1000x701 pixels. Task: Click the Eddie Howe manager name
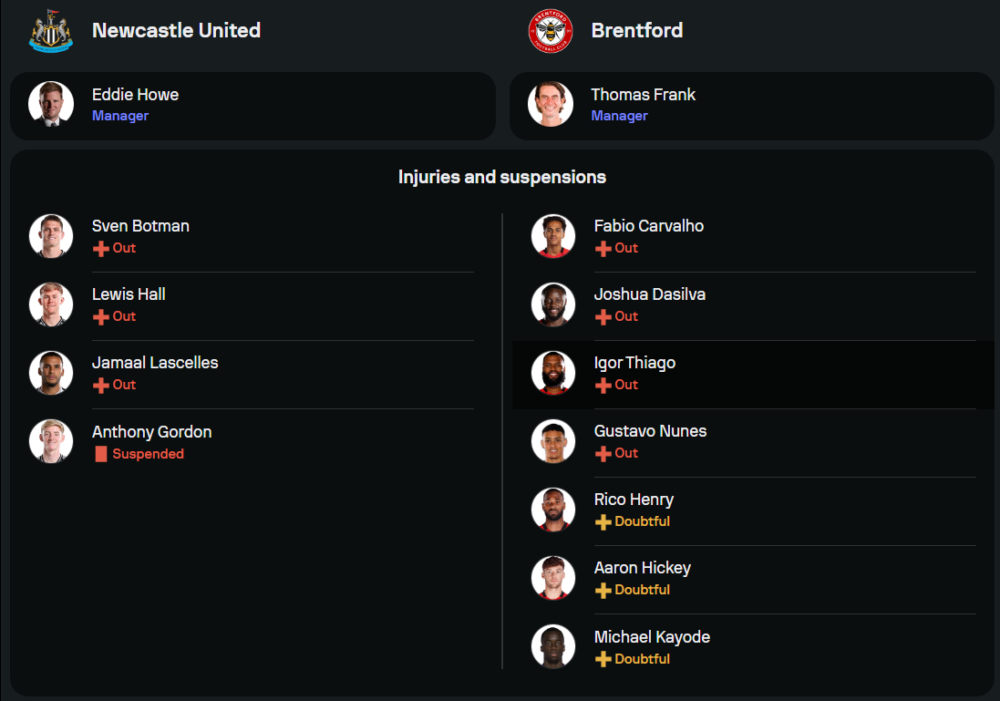(x=135, y=95)
